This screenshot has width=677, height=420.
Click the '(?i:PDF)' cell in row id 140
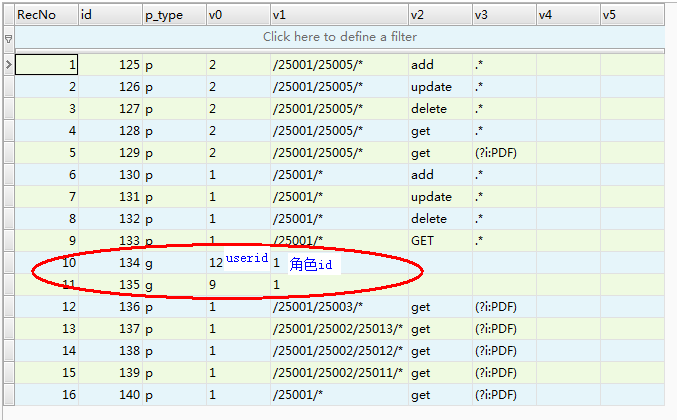tap(504, 395)
